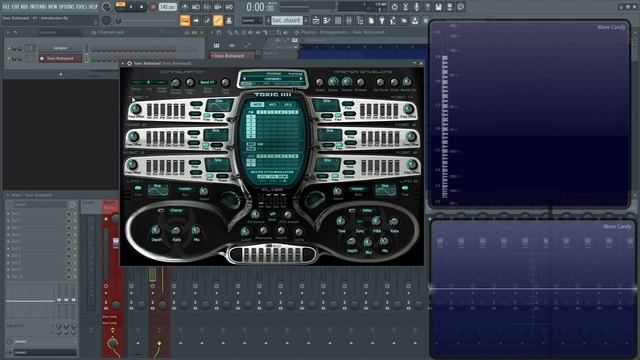
Task: Click the circular undo history icon
Action: click(x=394, y=7)
